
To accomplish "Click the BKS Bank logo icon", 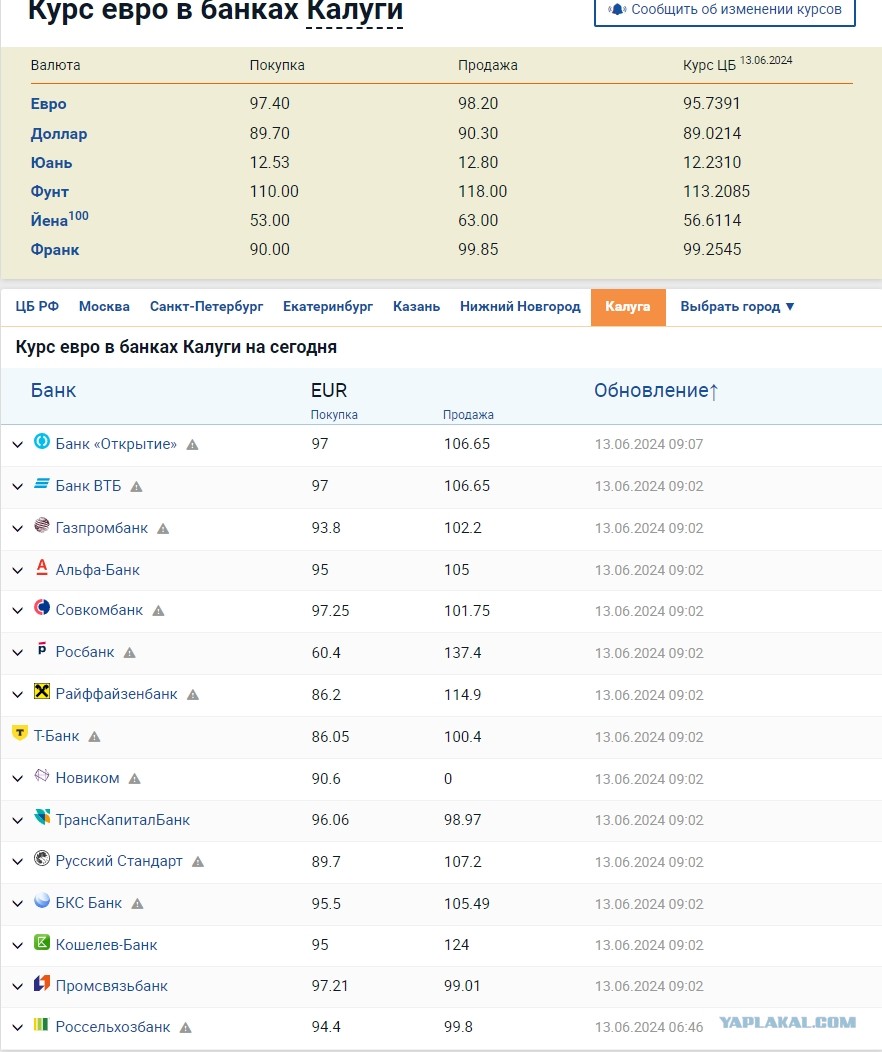I will (x=42, y=900).
